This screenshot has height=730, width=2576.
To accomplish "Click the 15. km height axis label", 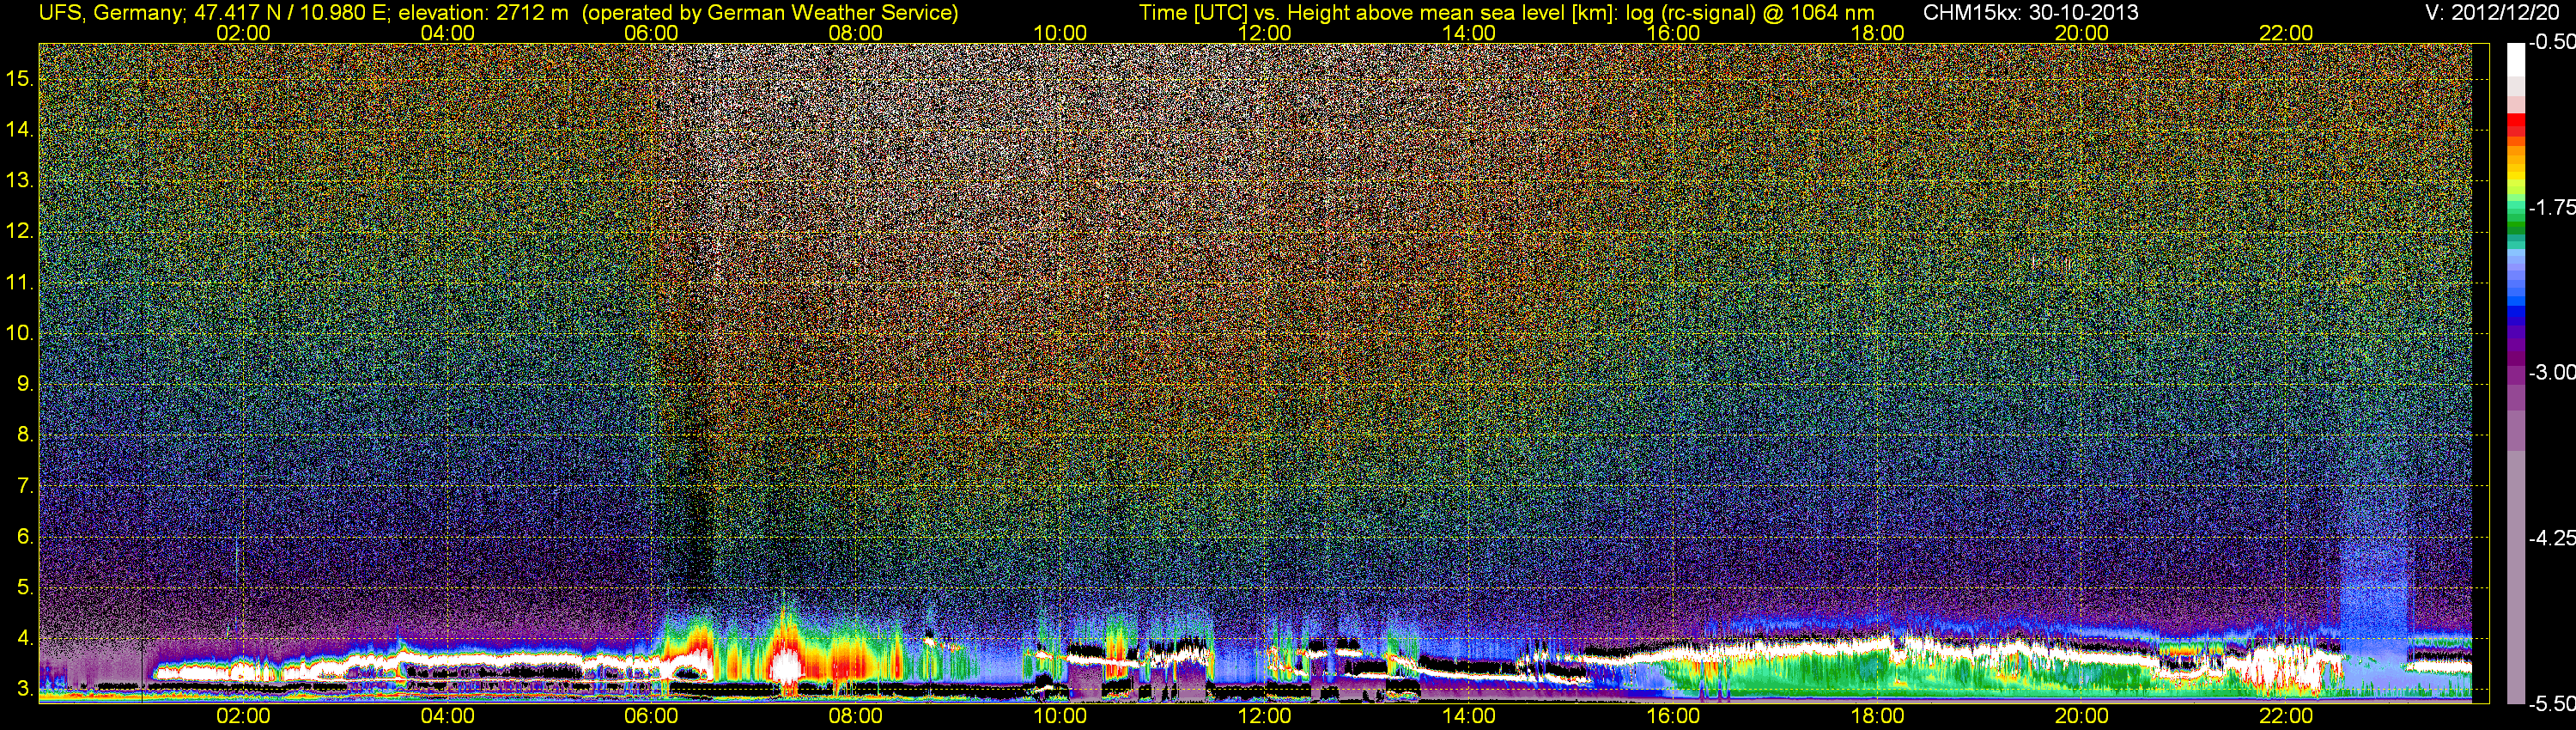I will [x=20, y=78].
